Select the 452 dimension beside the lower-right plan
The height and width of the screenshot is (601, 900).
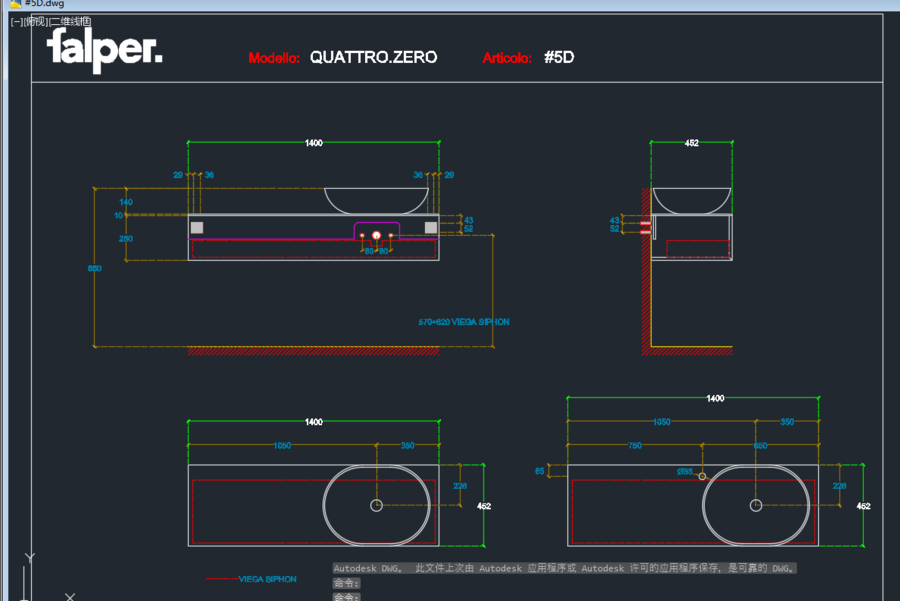[x=863, y=506]
